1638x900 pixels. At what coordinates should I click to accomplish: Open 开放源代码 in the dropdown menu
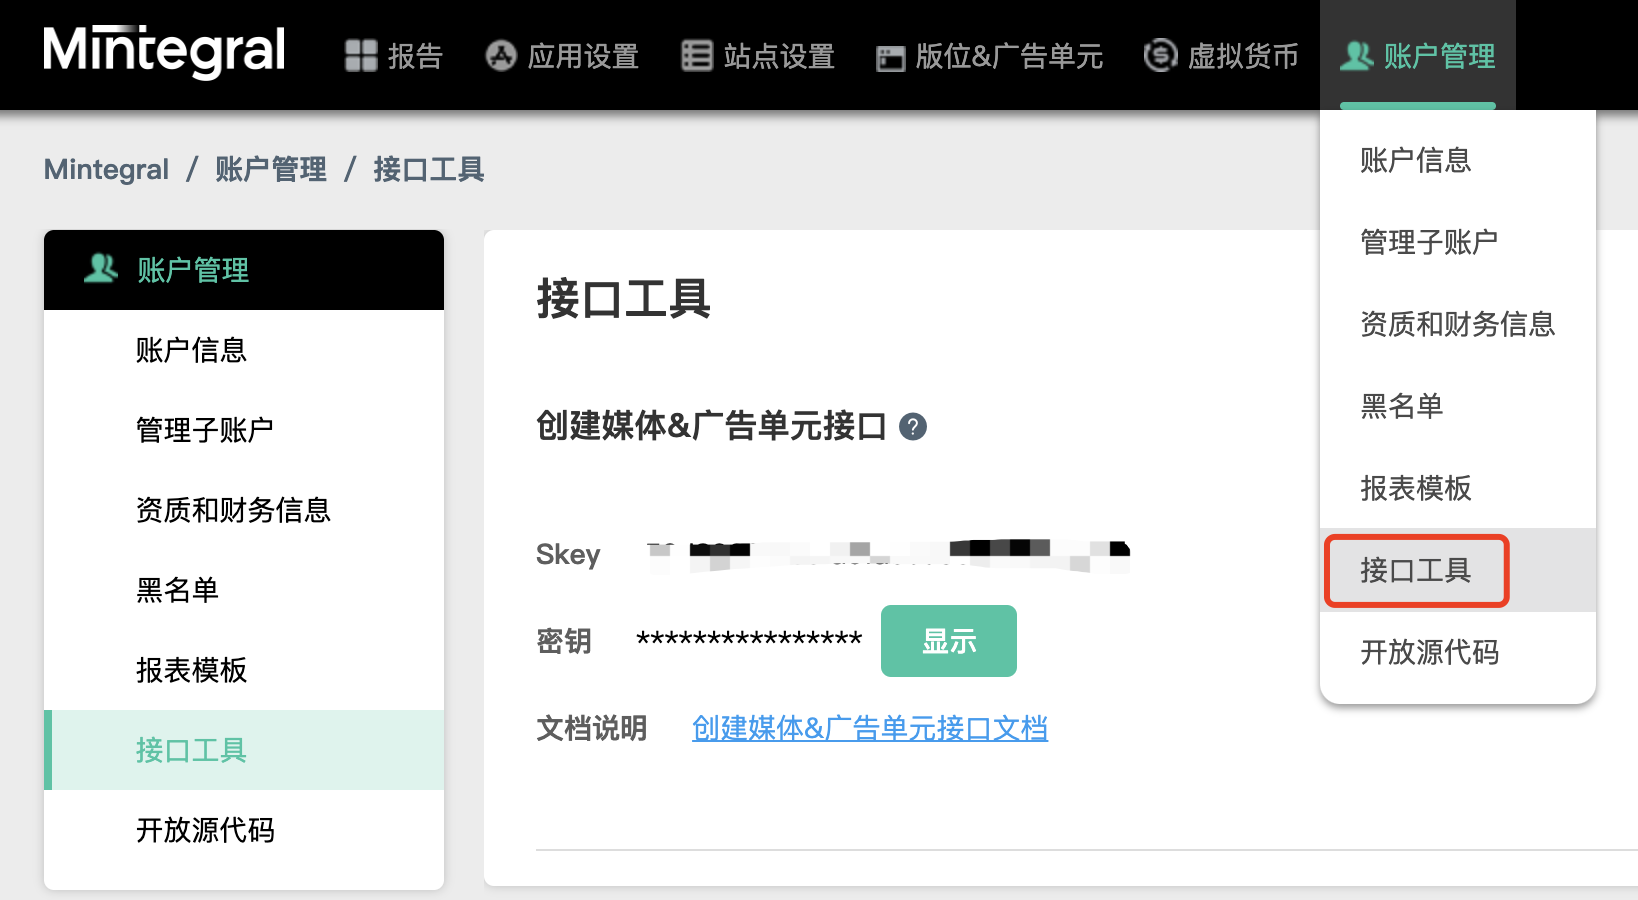tap(1429, 652)
